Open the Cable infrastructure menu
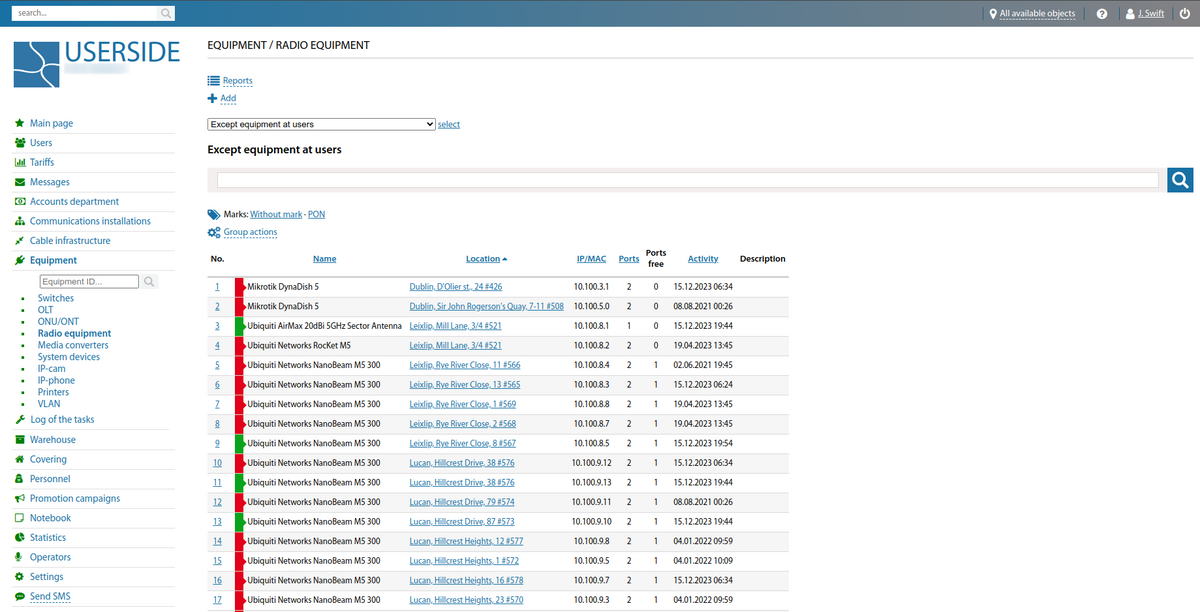The width and height of the screenshot is (1200, 612). pyautogui.click(x=70, y=241)
